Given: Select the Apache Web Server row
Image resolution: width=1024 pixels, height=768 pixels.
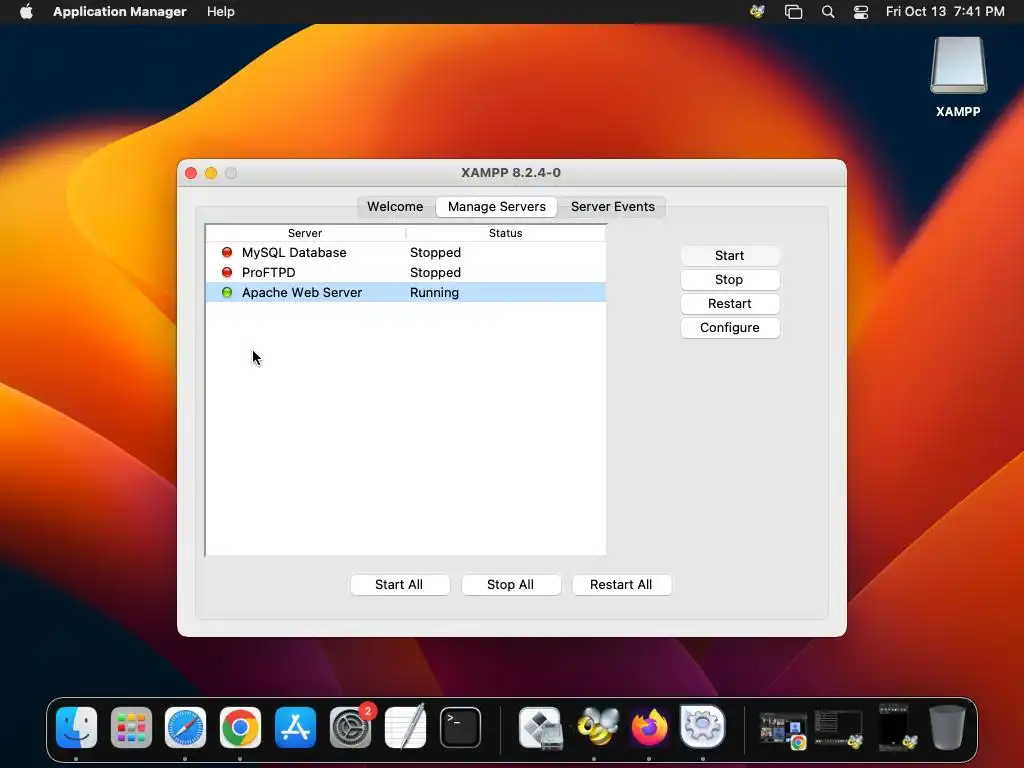Looking at the screenshot, I should pos(406,293).
